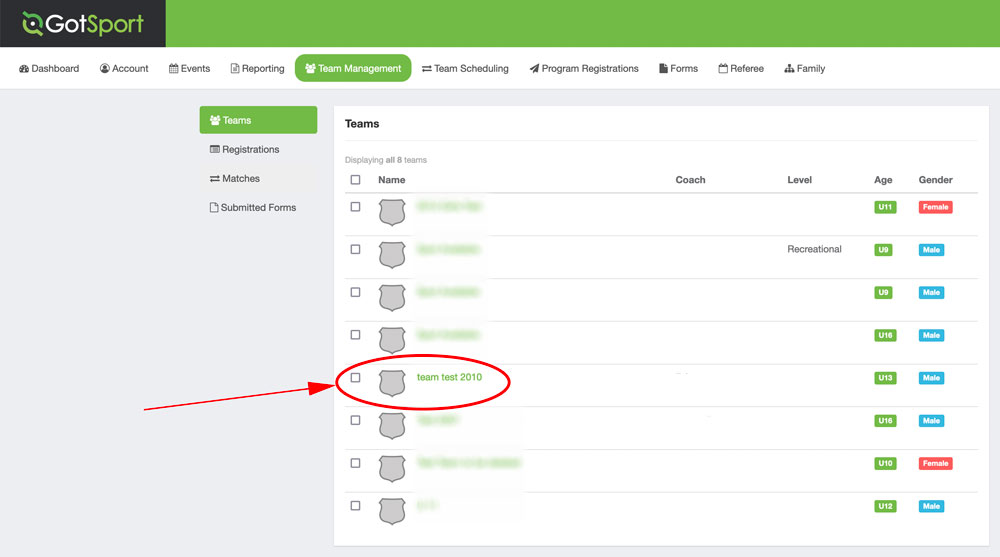The image size is (1000, 557).
Task: Open the Dashboard nav item
Action: click(49, 69)
